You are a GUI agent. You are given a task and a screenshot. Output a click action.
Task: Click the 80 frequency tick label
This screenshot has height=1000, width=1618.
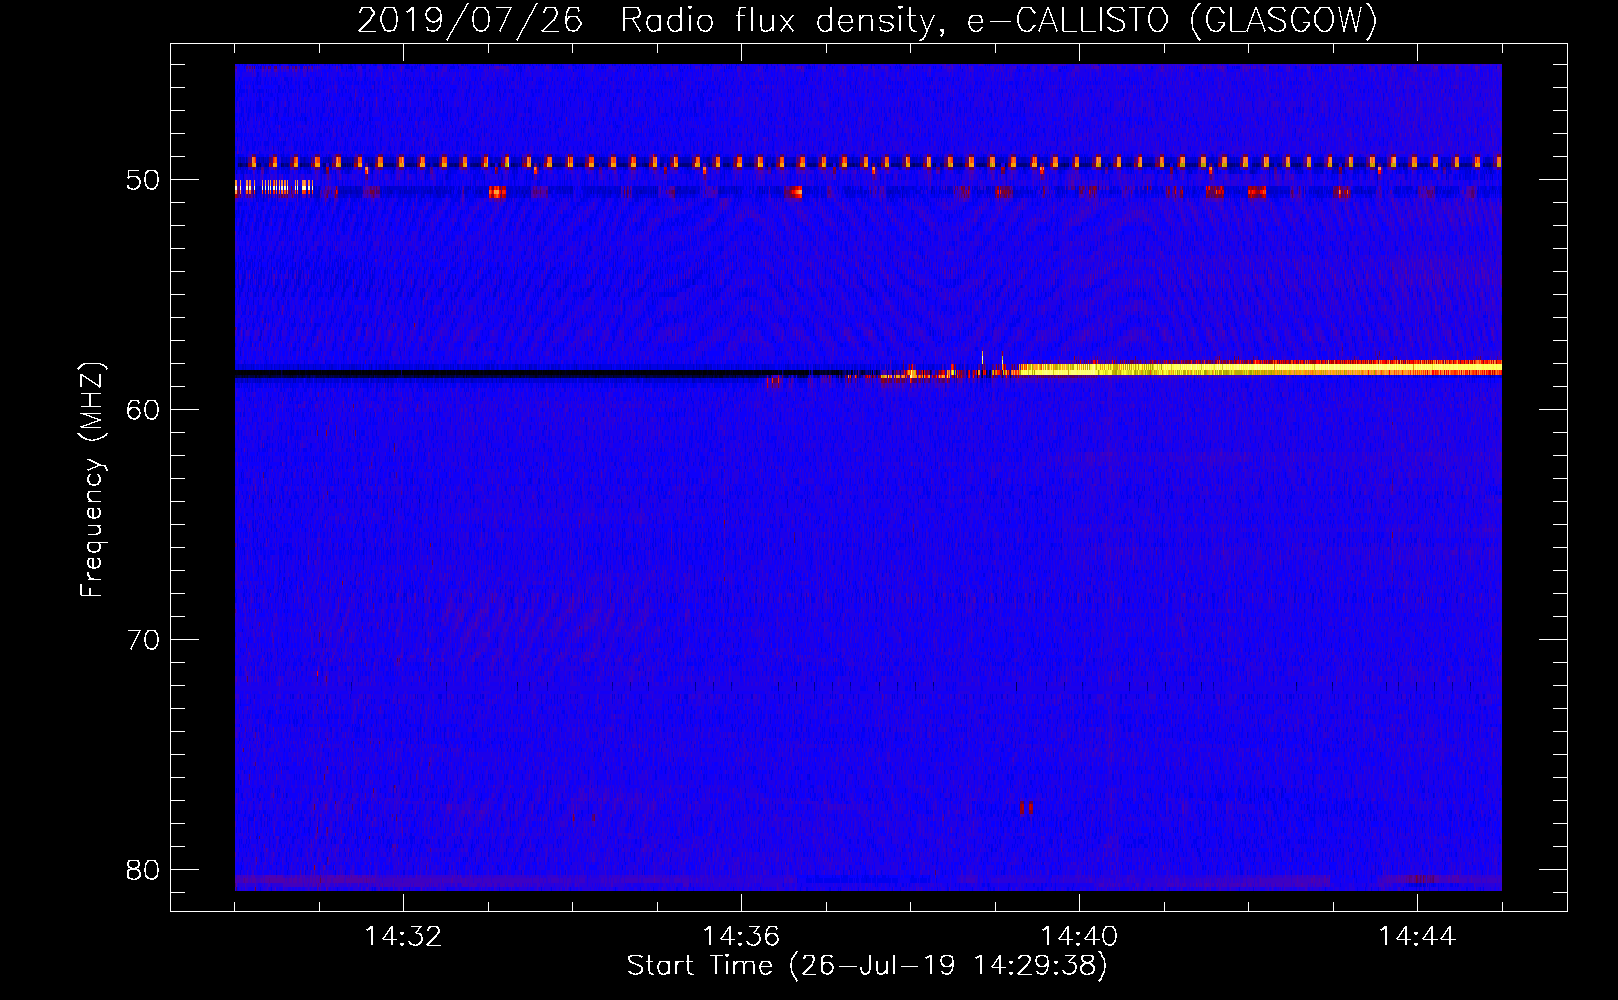(x=142, y=869)
